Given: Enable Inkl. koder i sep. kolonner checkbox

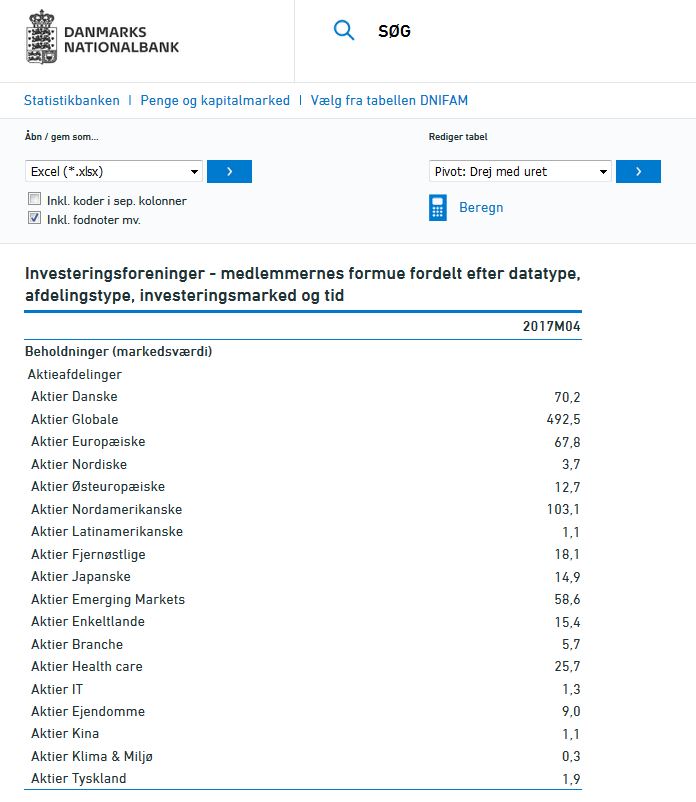Looking at the screenshot, I should pos(34,198).
